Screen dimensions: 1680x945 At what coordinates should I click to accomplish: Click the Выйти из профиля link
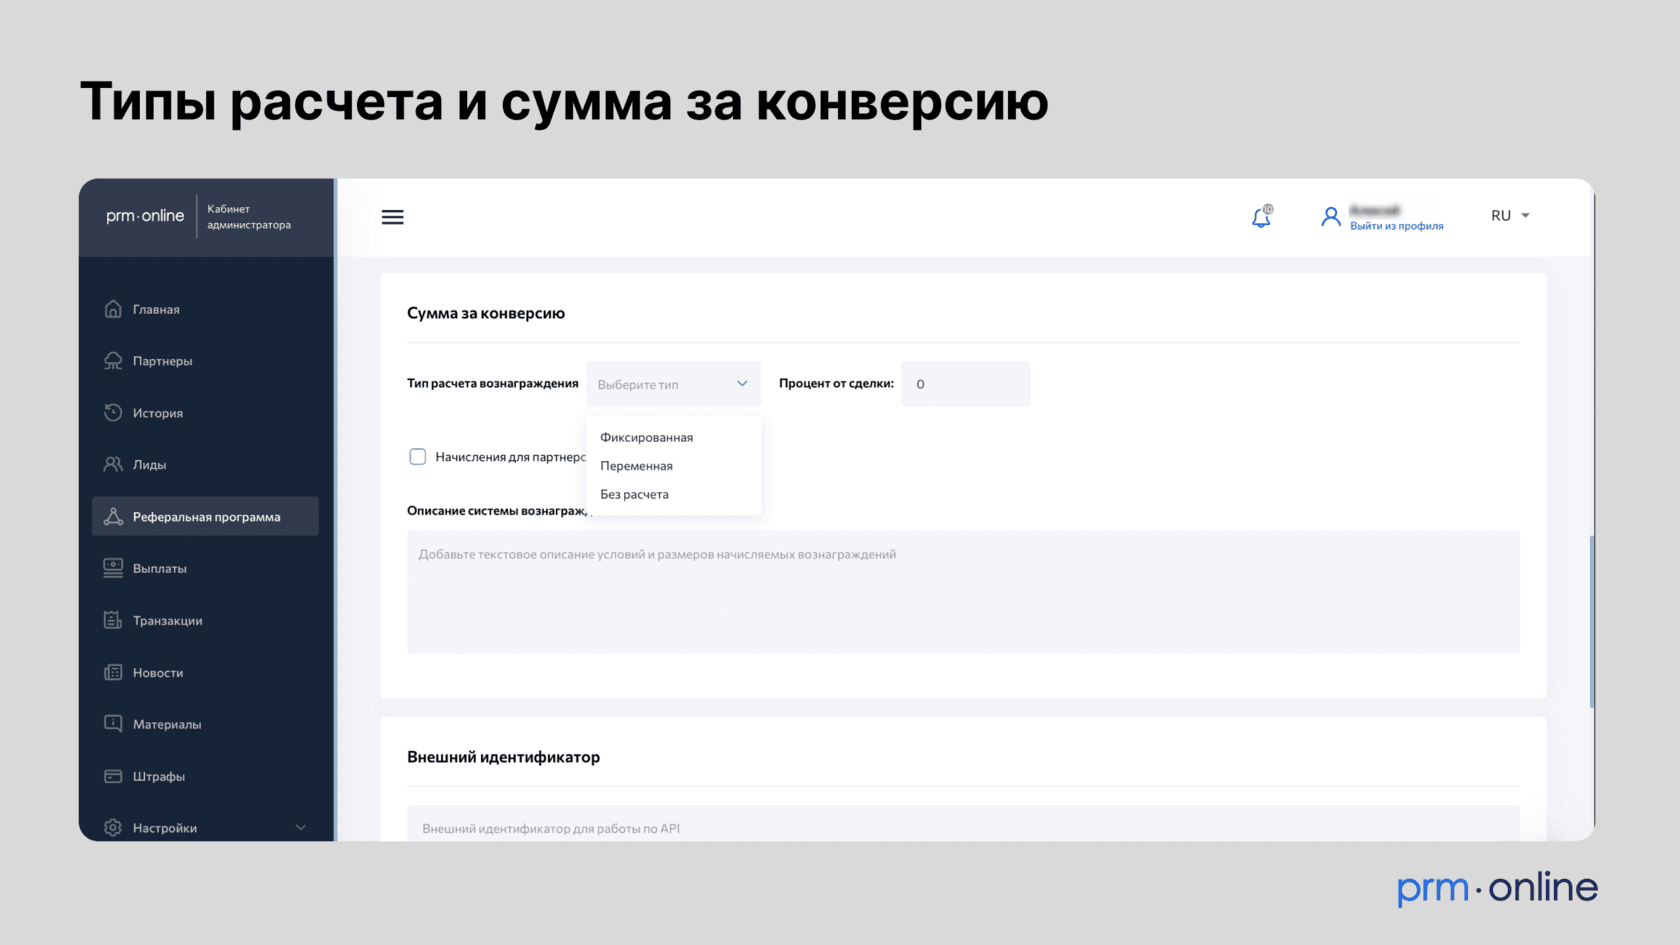(1396, 226)
